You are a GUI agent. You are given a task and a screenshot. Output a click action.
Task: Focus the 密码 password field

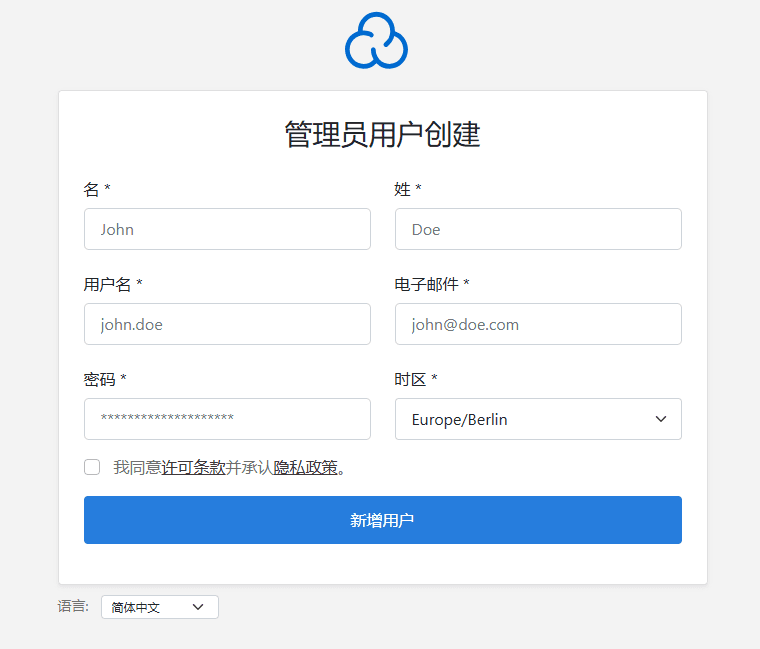(x=227, y=419)
